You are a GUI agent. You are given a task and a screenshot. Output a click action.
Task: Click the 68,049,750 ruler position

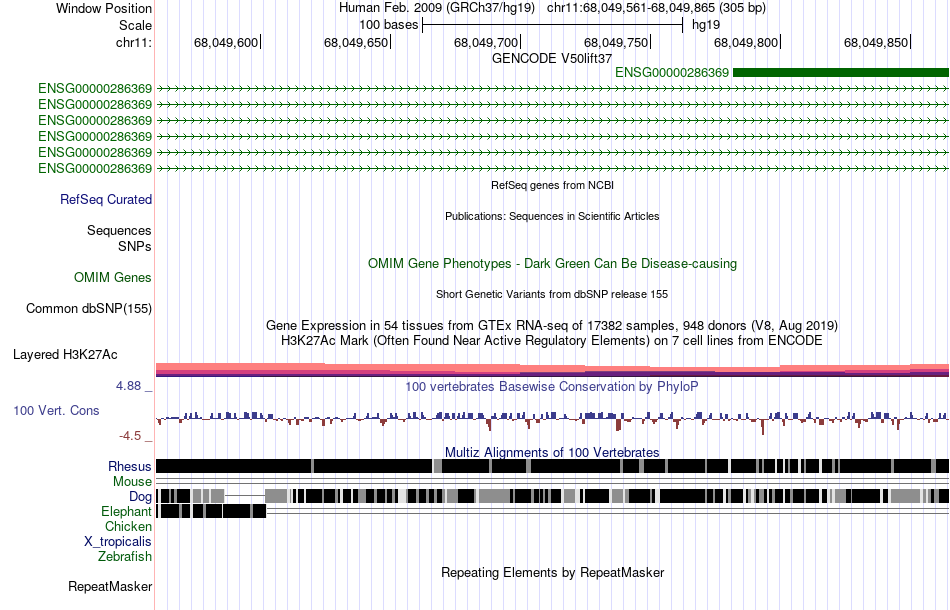616,42
